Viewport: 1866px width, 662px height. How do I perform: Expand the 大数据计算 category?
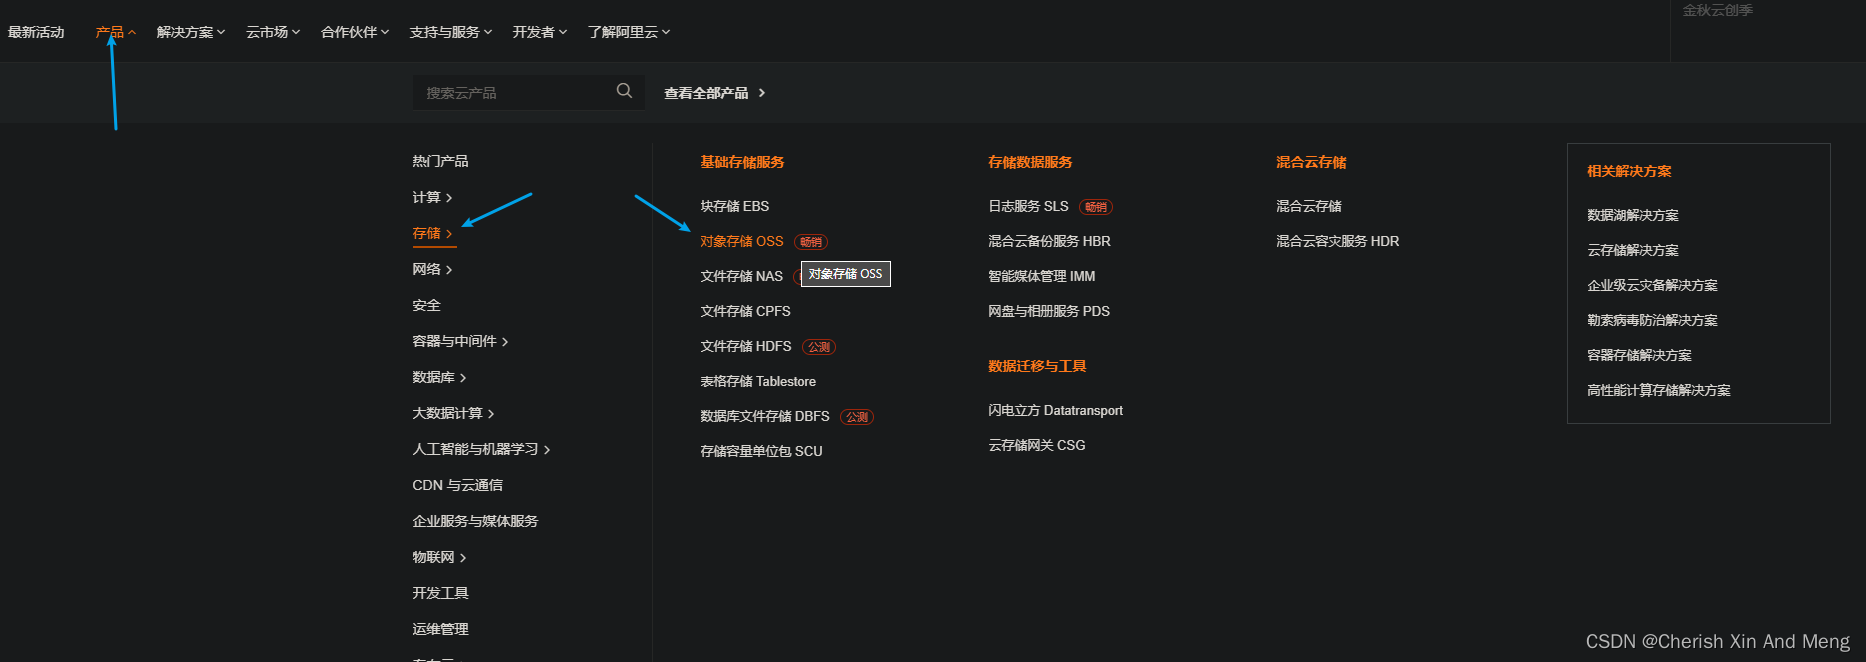tap(453, 413)
